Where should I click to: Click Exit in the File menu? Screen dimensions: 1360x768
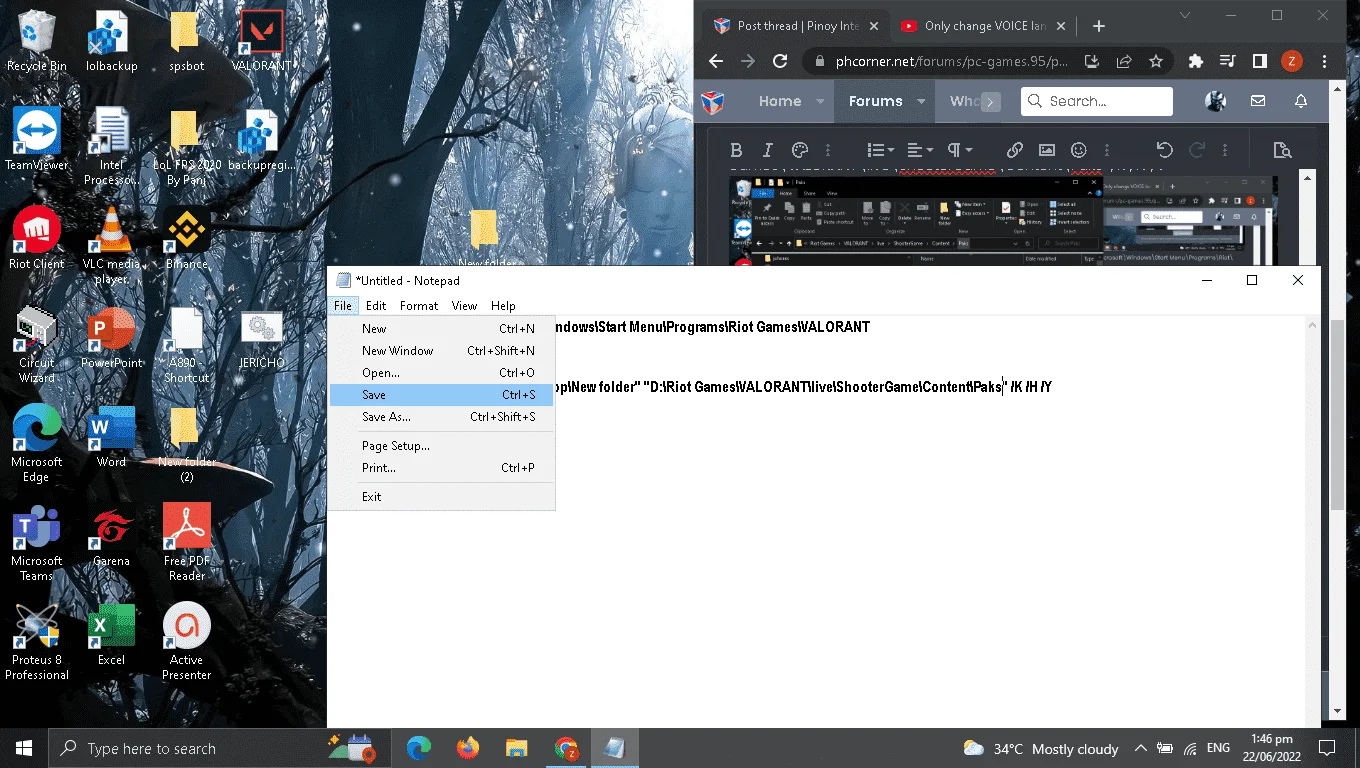tap(441, 497)
